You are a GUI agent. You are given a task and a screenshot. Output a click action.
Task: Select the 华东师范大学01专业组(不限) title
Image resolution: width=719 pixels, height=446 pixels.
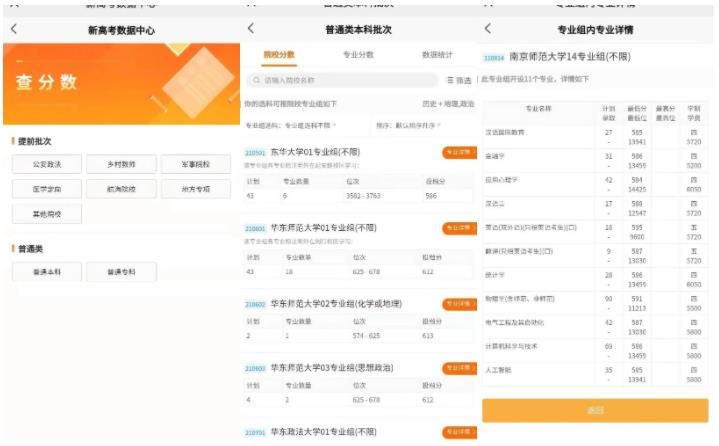(x=324, y=228)
